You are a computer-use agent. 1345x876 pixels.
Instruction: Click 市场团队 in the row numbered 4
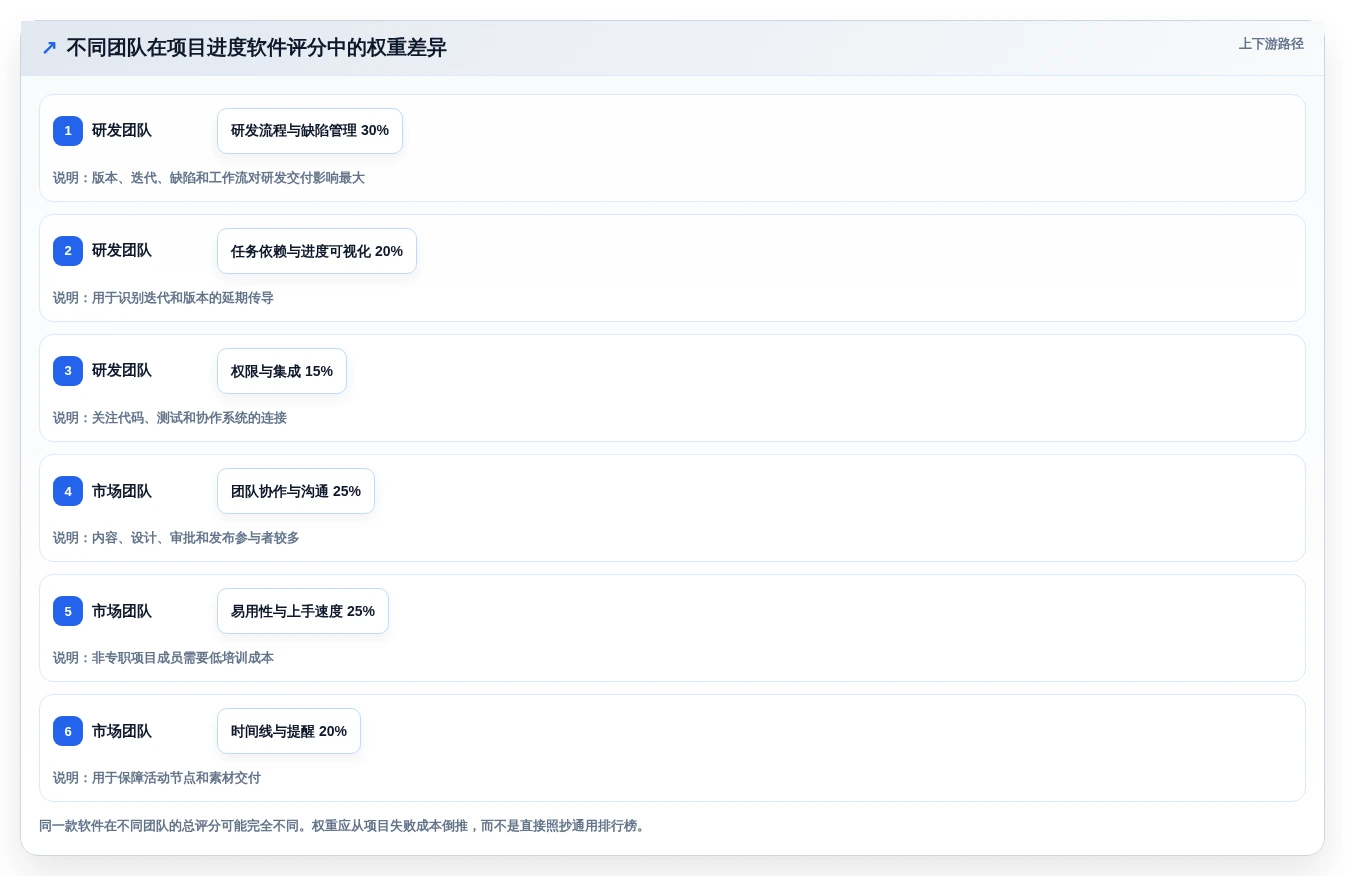coord(122,491)
